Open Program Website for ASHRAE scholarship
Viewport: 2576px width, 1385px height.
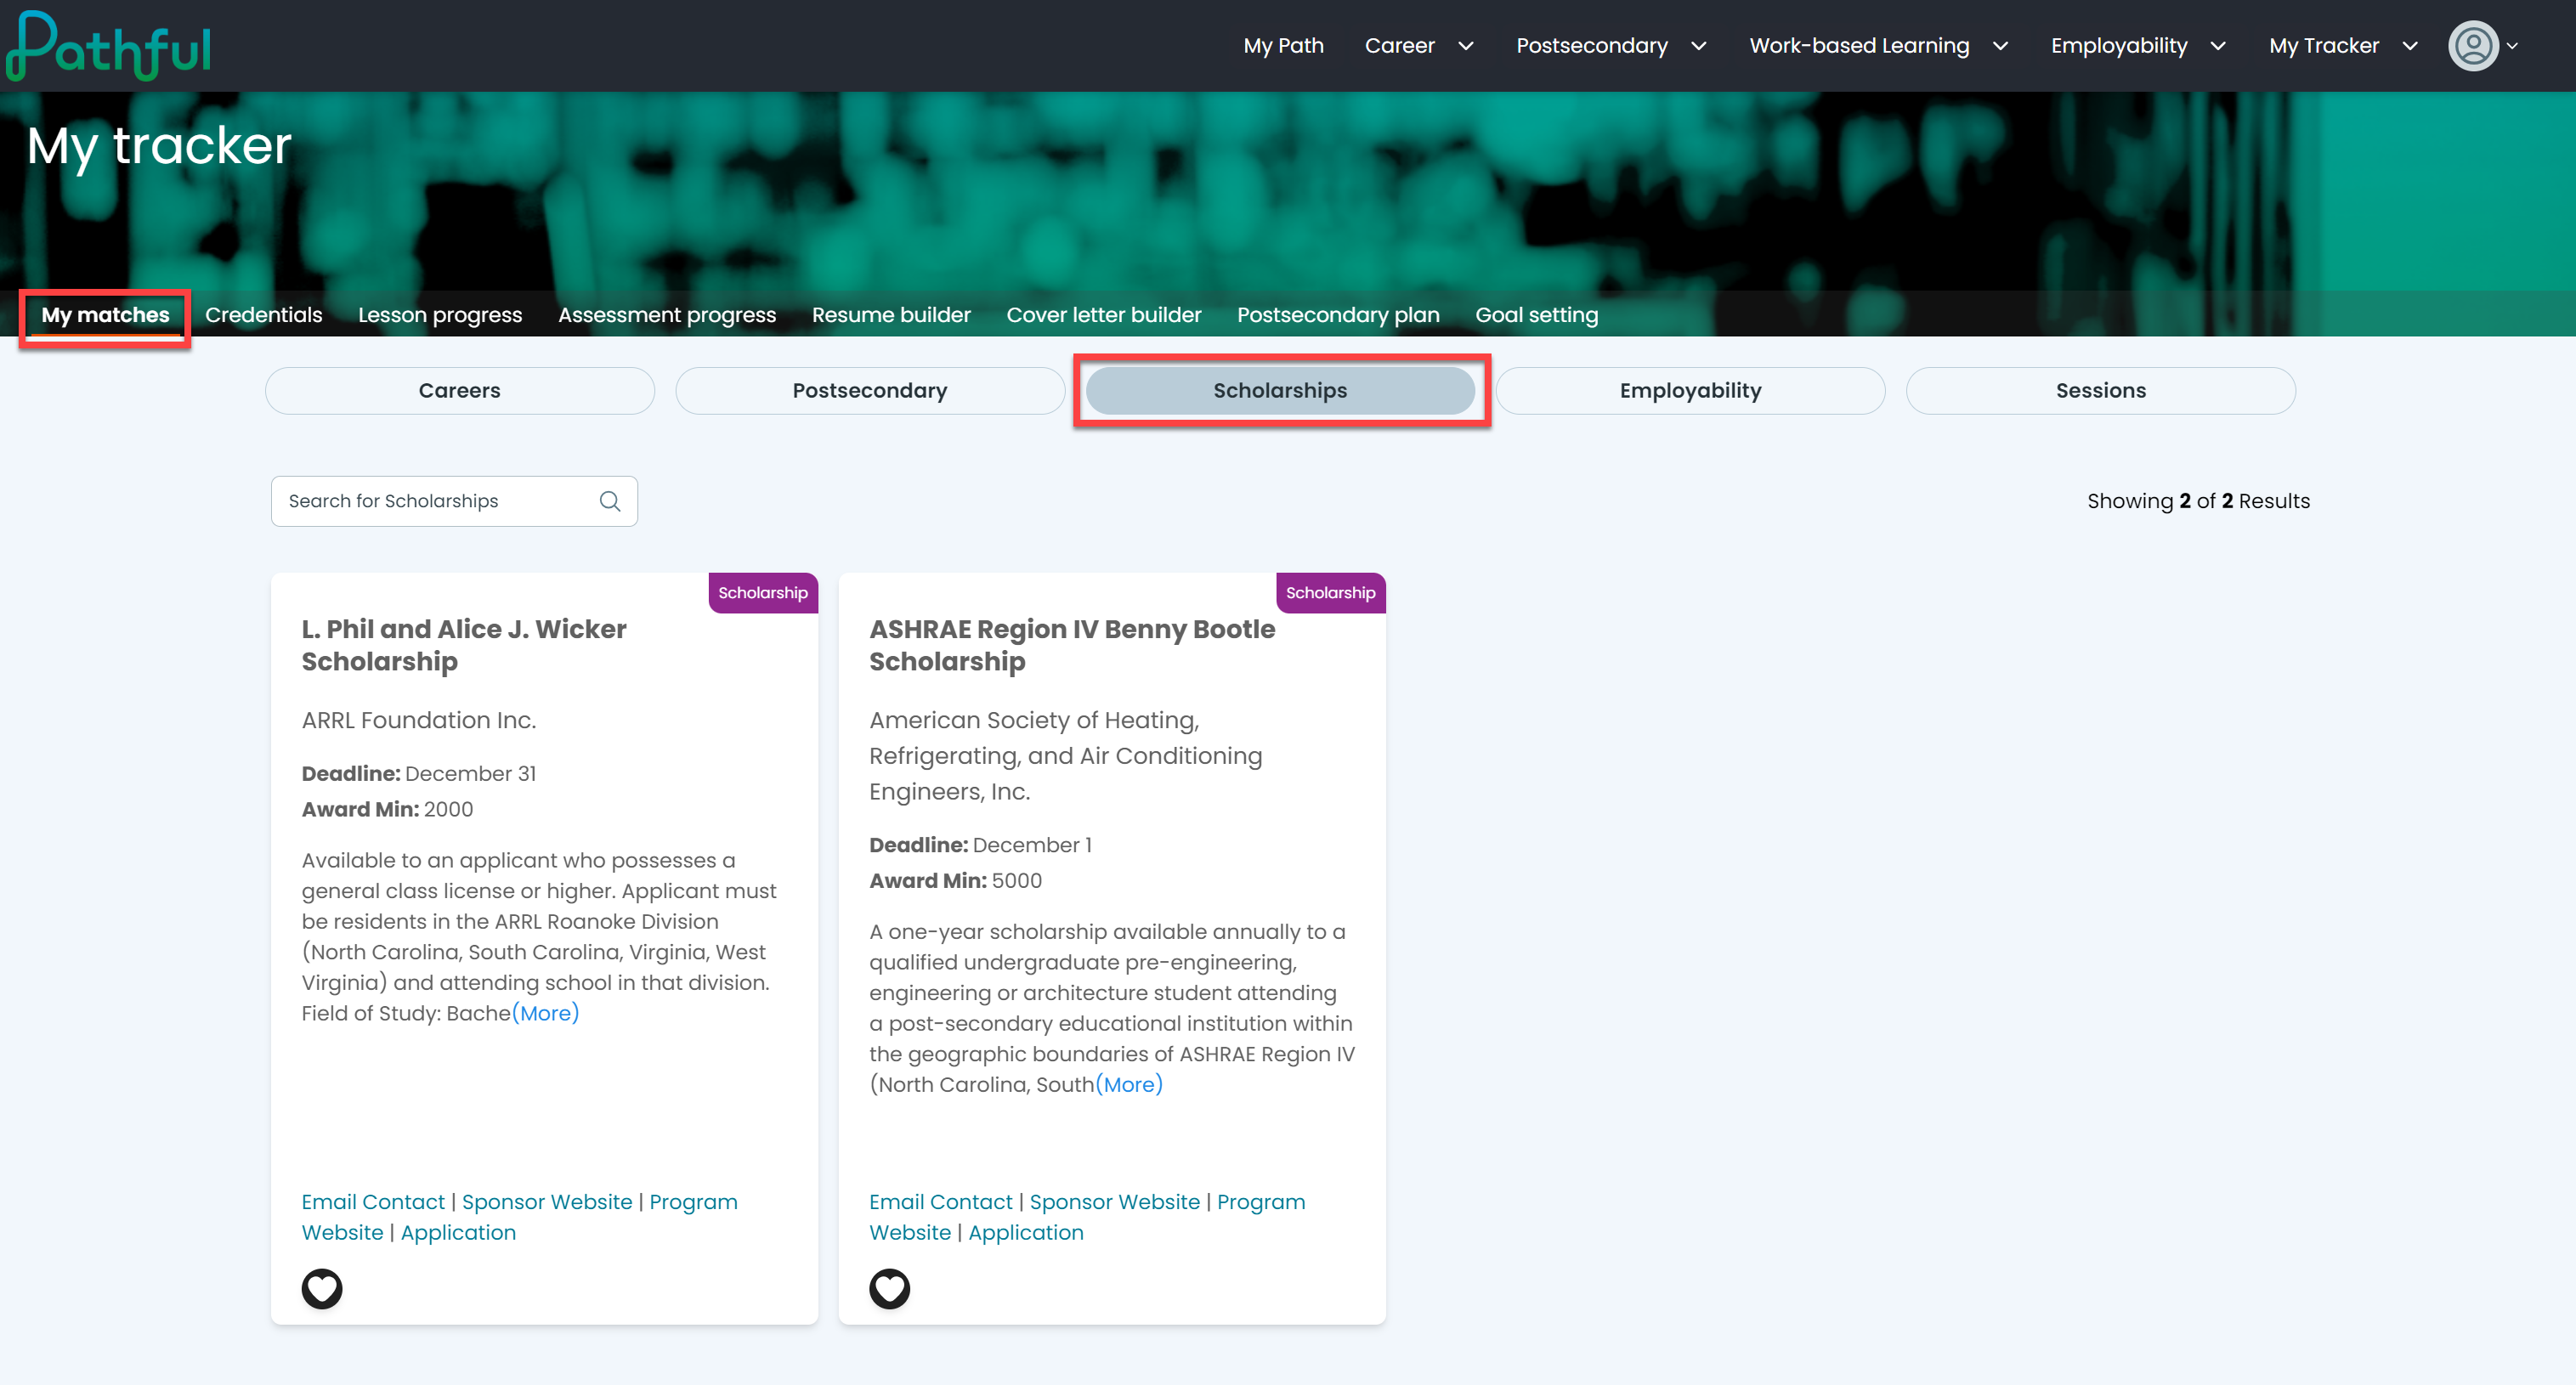tap(1087, 1217)
